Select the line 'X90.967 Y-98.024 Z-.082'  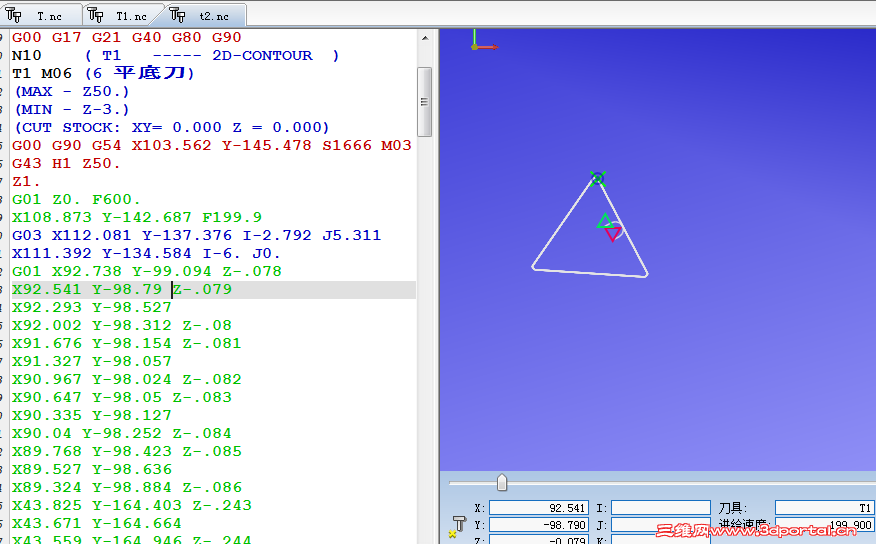pyautogui.click(x=127, y=379)
